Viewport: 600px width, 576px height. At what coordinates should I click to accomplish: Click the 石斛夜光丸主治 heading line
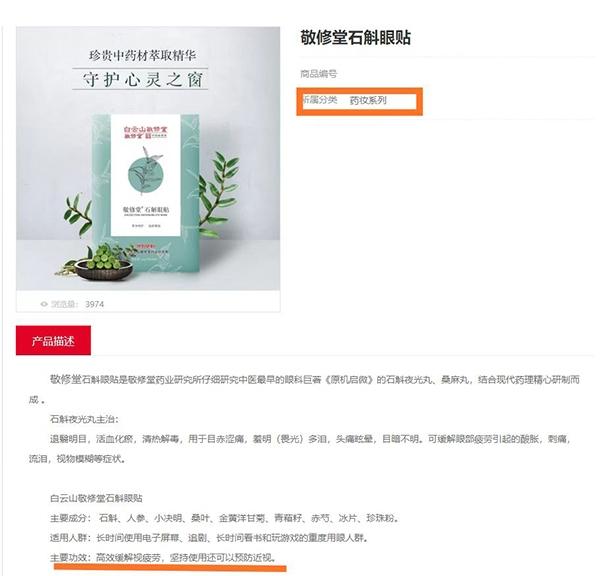84,419
